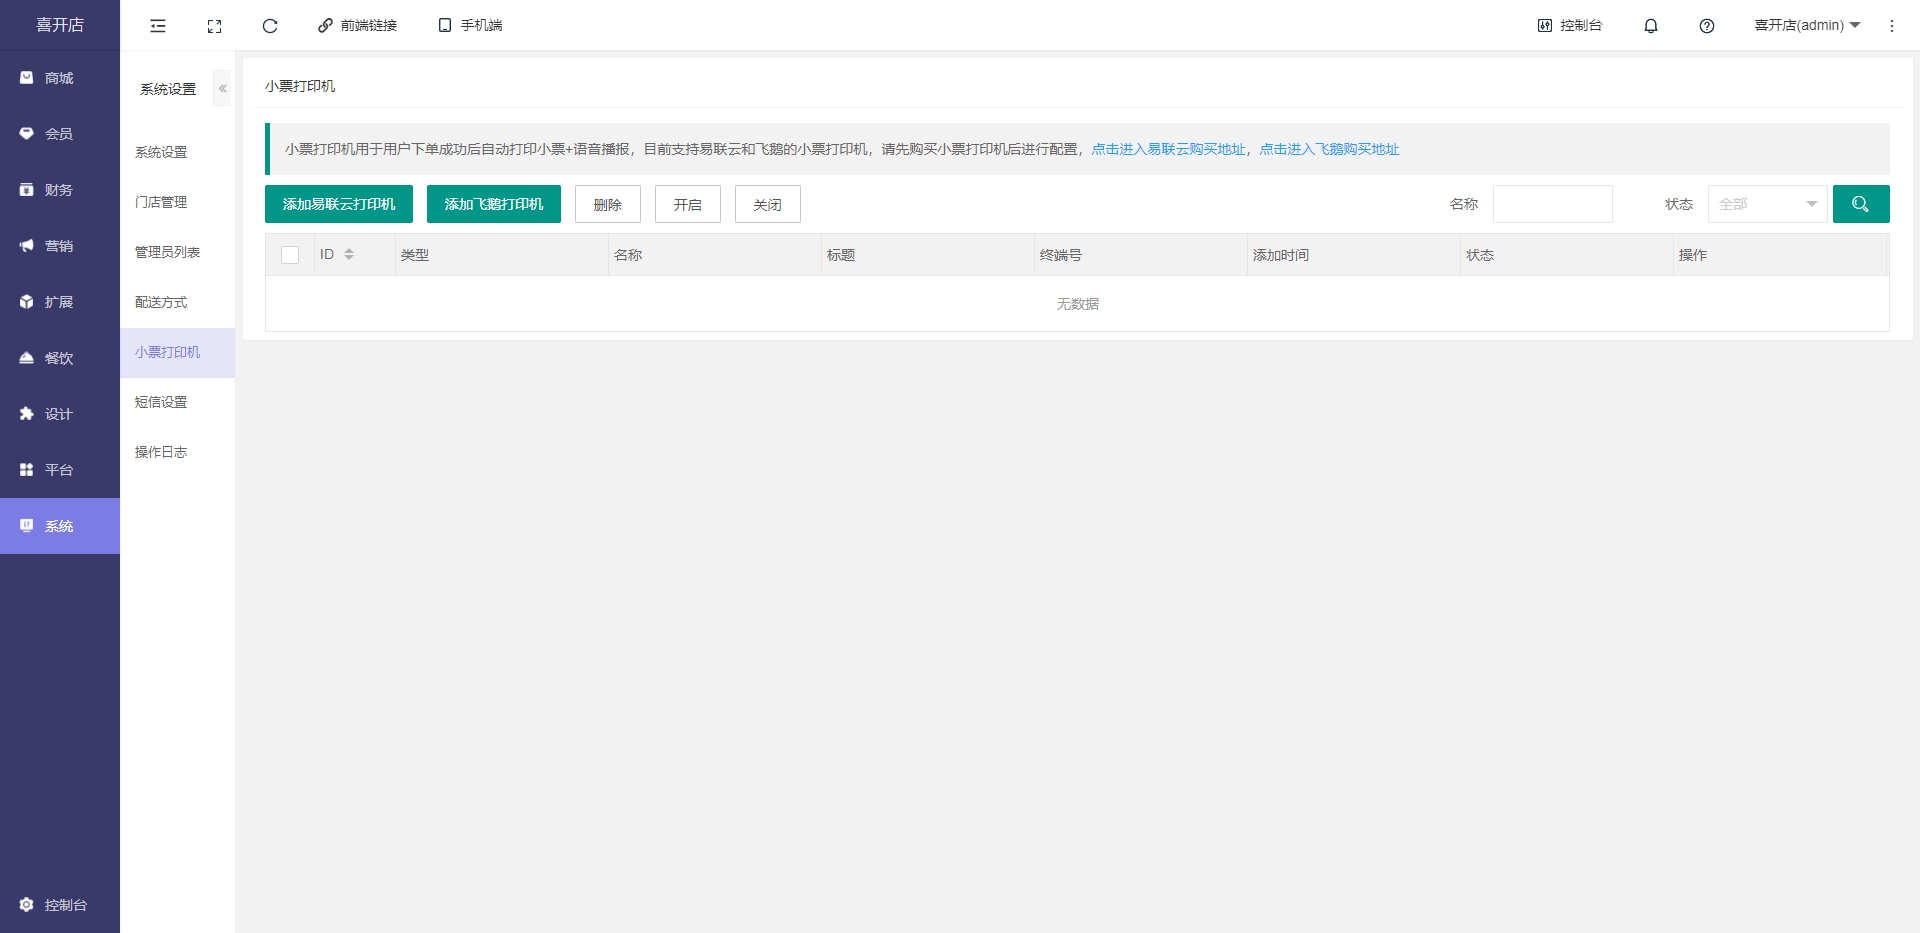The height and width of the screenshot is (933, 1920).
Task: Open the 商城 mall section
Action: click(x=60, y=78)
